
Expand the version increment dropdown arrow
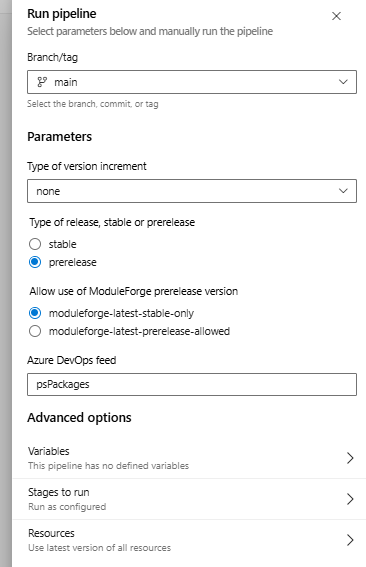pos(343,191)
